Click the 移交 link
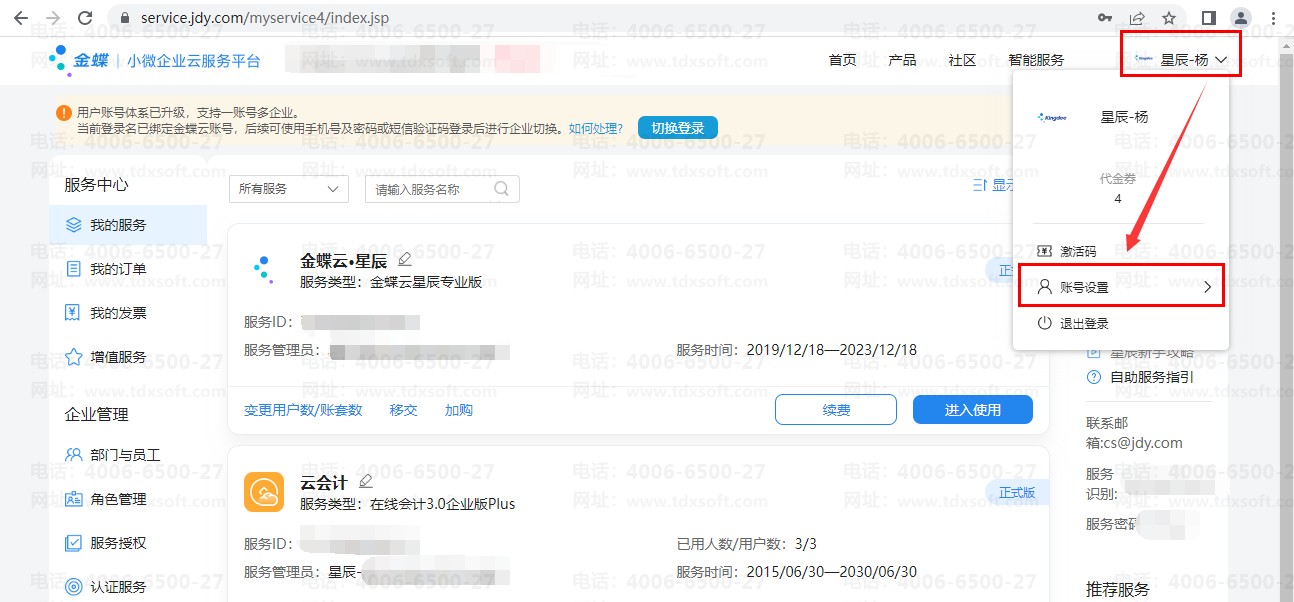Viewport: 1294px width, 602px height. coord(403,410)
